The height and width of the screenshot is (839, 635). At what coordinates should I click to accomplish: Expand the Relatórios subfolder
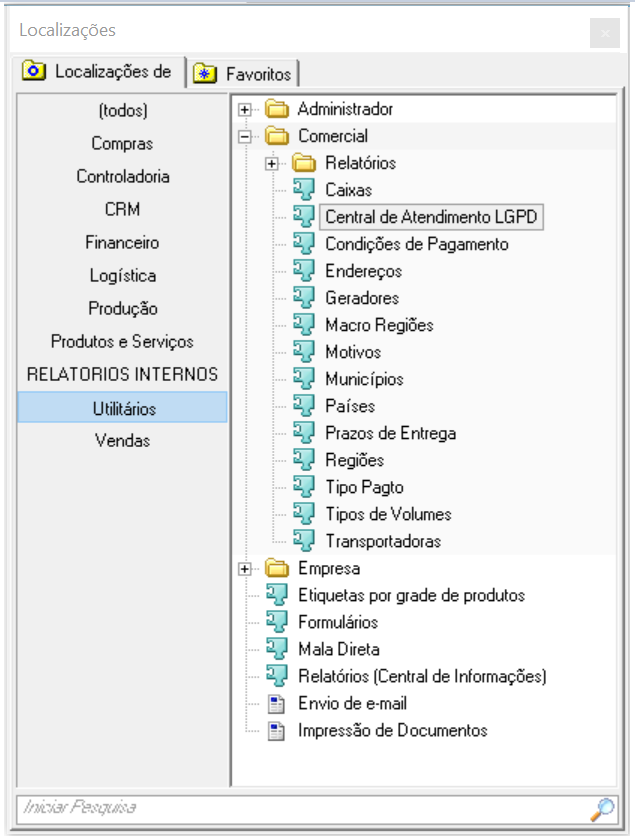click(x=271, y=163)
